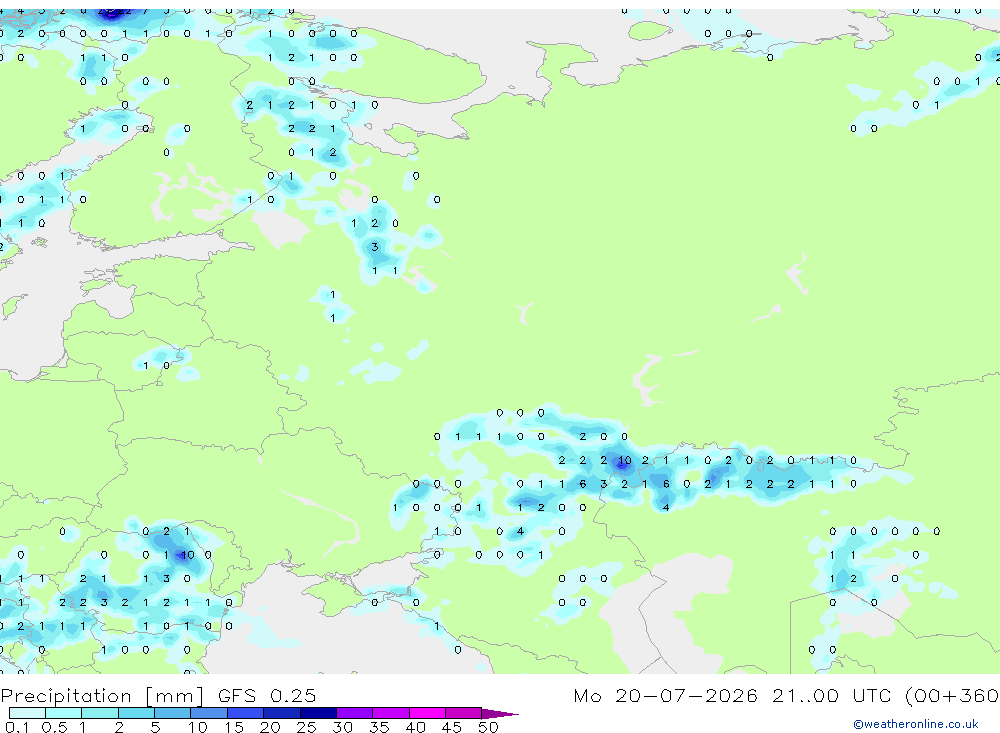
Task: Click the legend label '50'
Action: click(x=488, y=727)
